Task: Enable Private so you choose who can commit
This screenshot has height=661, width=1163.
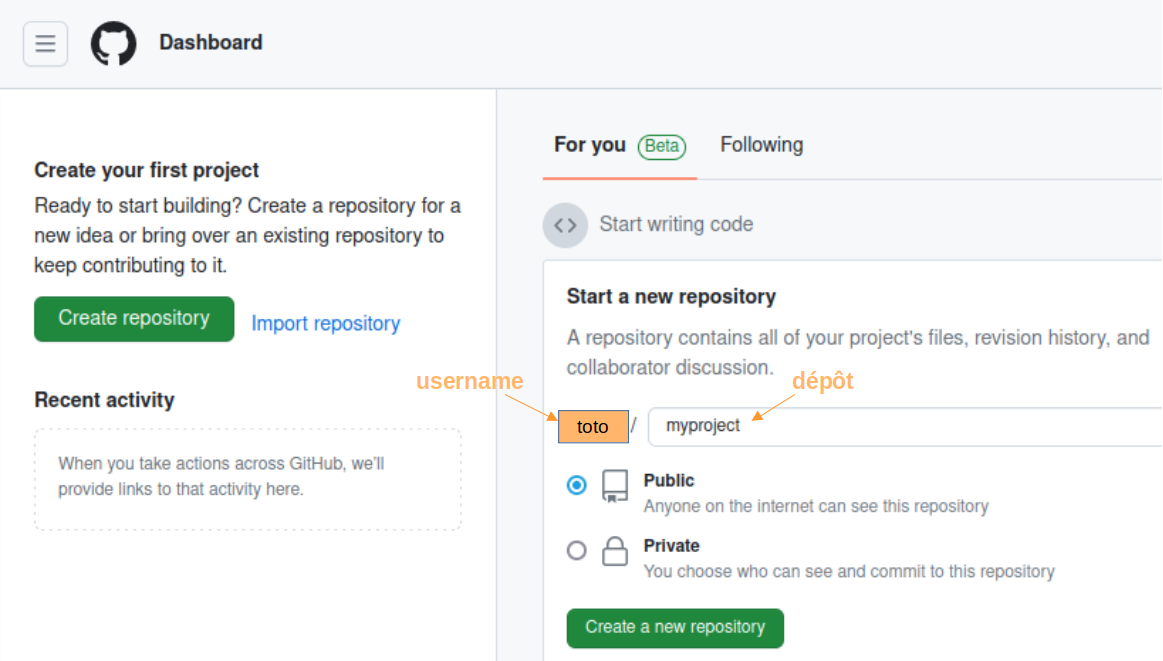Action: pos(576,549)
